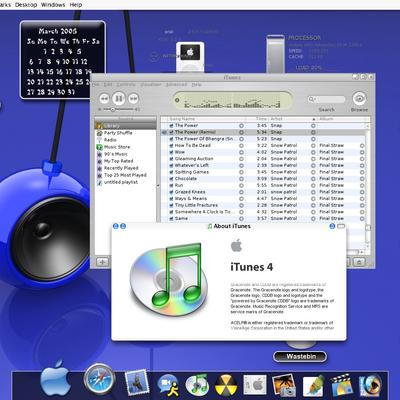Click the Browse eye button
Screen dimensions: 400x400
(x=359, y=98)
